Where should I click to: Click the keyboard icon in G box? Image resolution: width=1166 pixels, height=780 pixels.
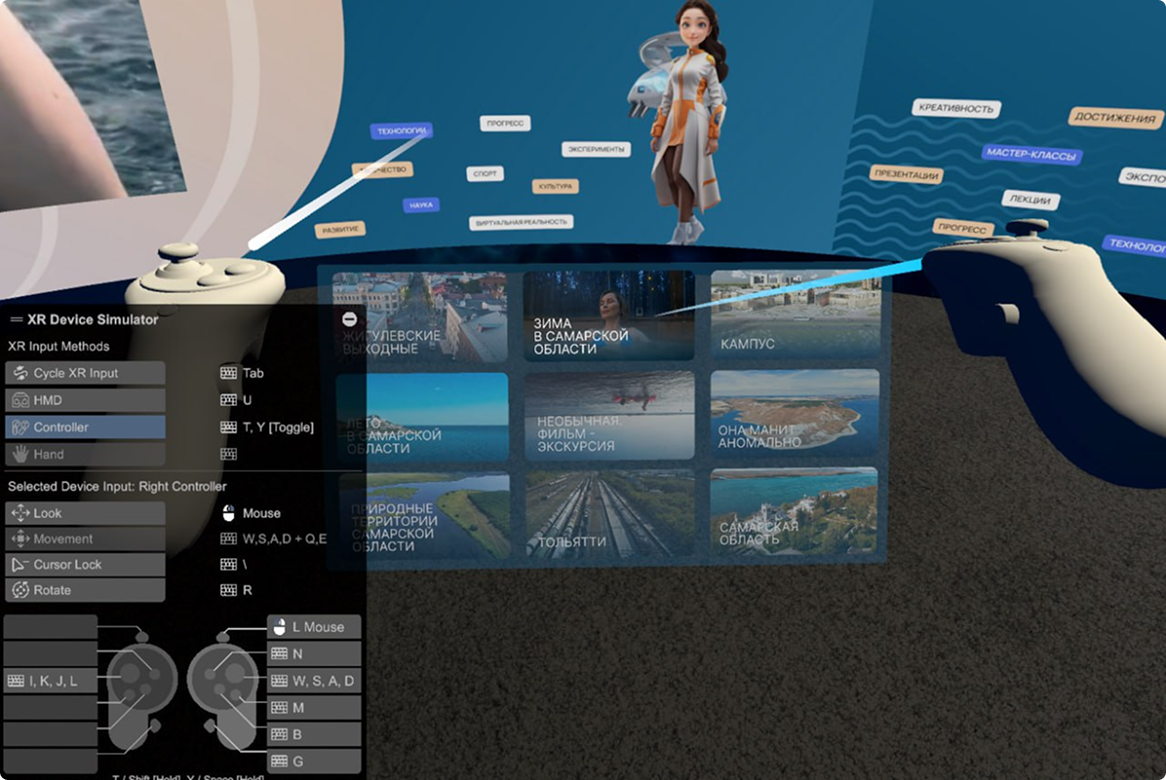[x=280, y=761]
